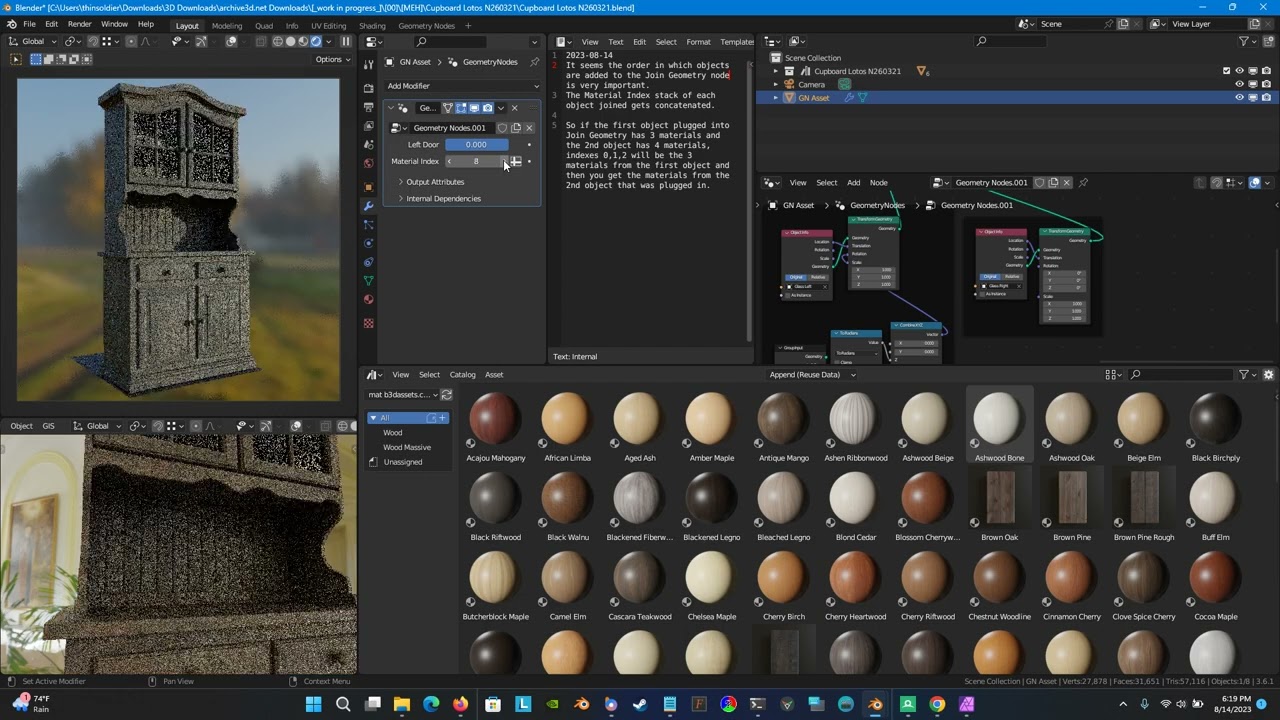Open the Render menu

point(80,24)
